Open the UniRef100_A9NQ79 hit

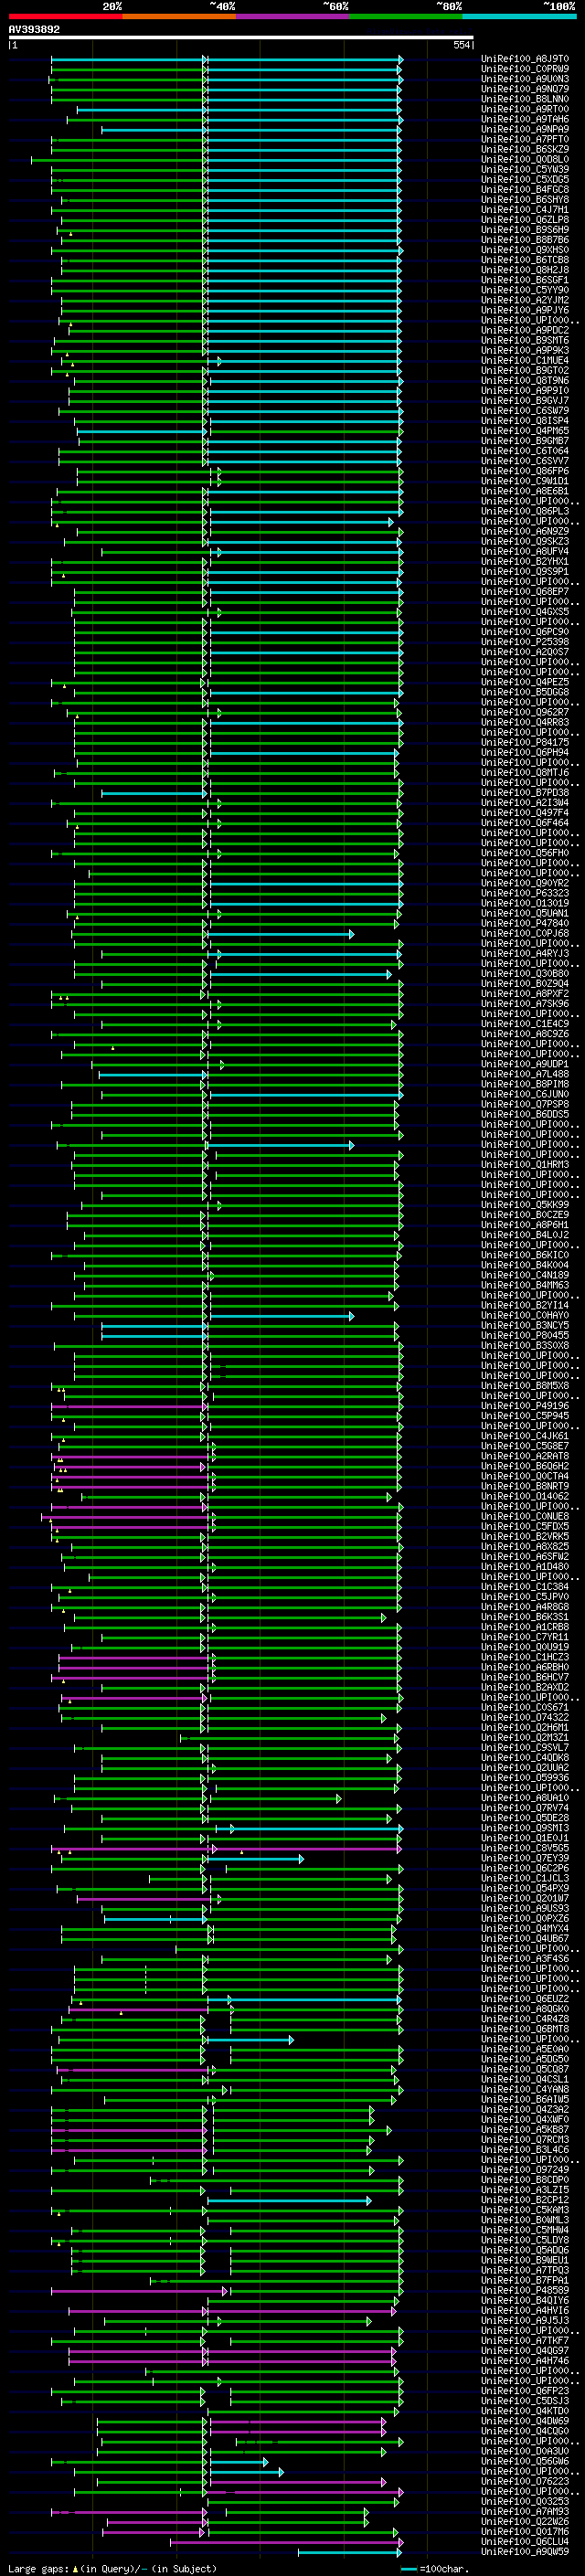(525, 89)
